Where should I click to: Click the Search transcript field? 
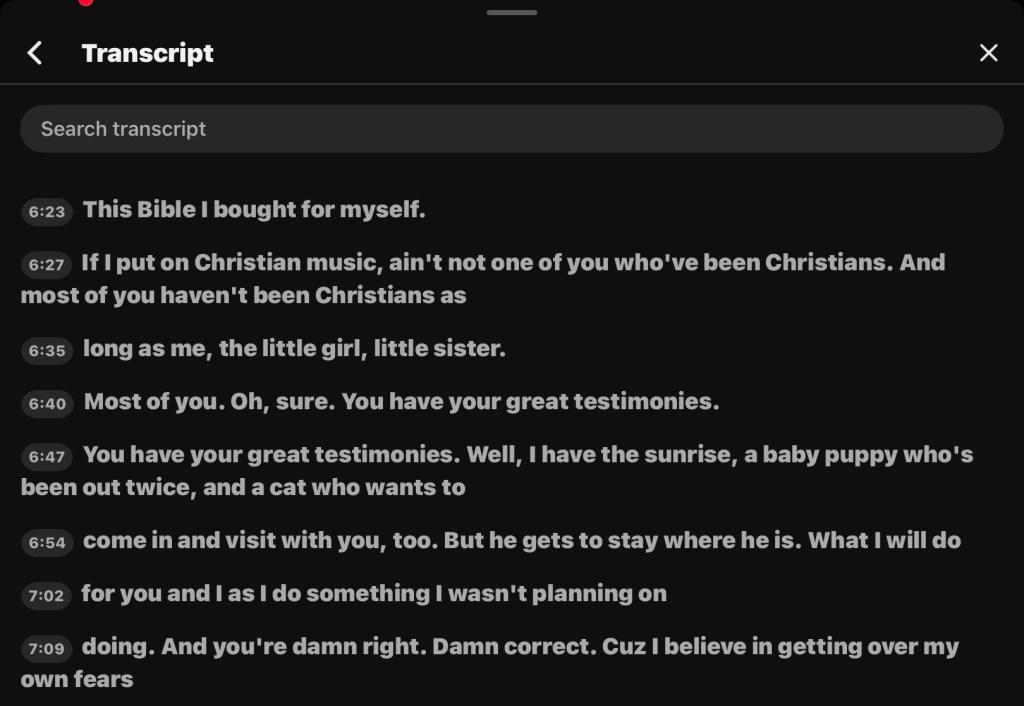(x=511, y=129)
